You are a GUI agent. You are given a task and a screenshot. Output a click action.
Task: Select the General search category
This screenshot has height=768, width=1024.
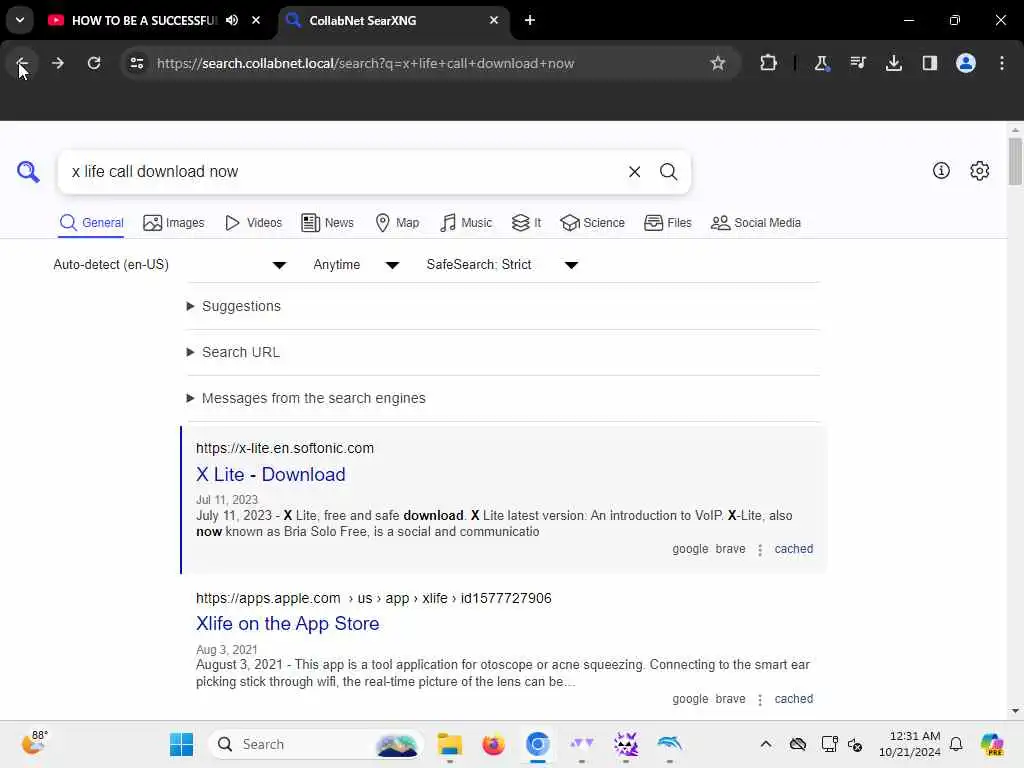tap(91, 223)
